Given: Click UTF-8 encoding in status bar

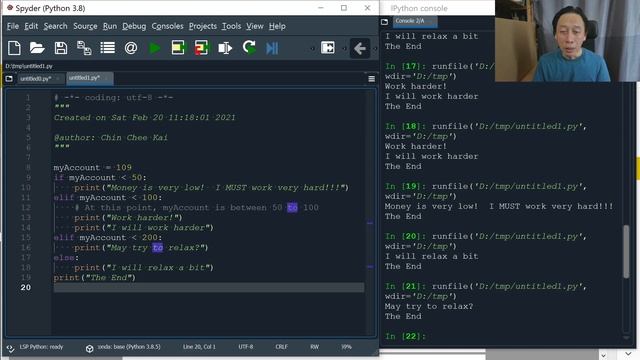Looking at the screenshot, I should coord(246,347).
